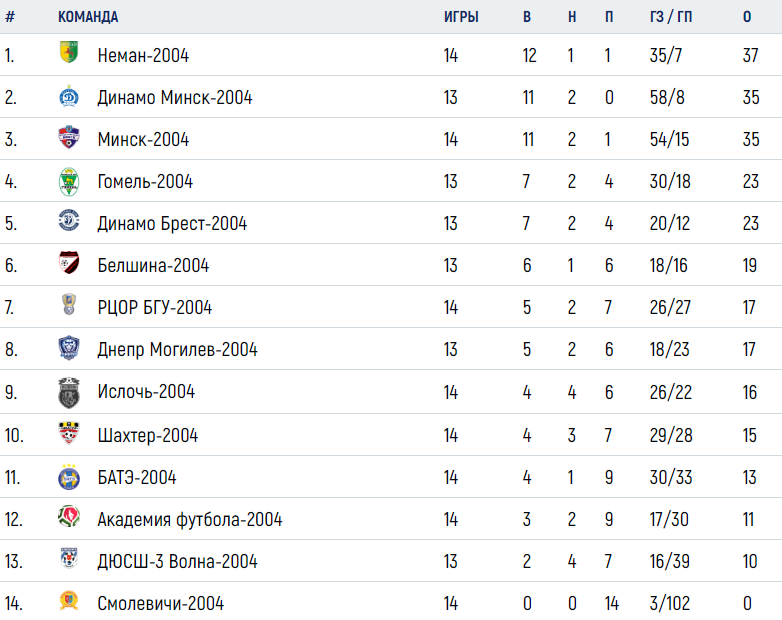Click the Неман-2004 team name
This screenshot has width=782, height=620.
point(143,55)
